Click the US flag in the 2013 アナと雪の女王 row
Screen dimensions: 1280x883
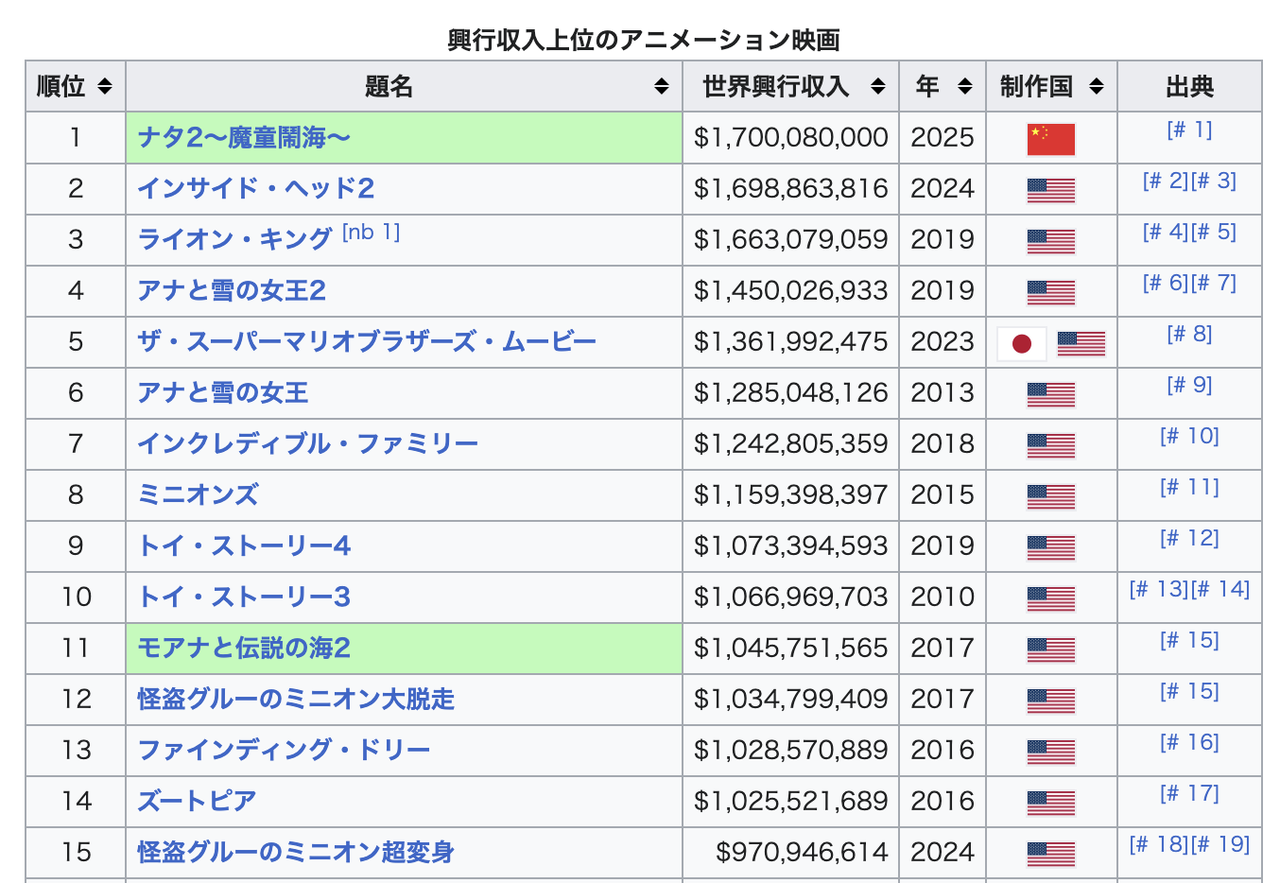pyautogui.click(x=1051, y=394)
